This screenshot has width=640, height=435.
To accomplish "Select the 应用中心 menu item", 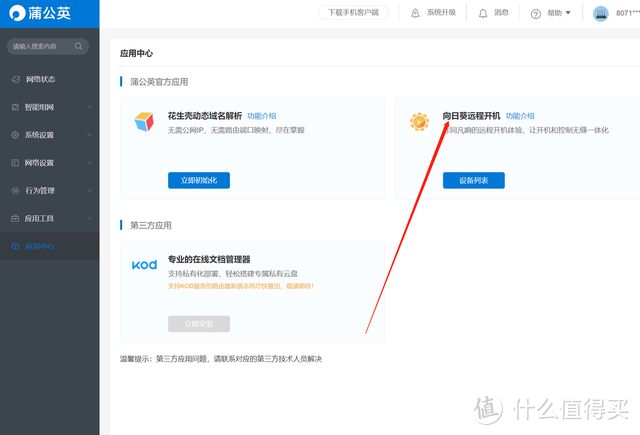I will click(x=49, y=246).
